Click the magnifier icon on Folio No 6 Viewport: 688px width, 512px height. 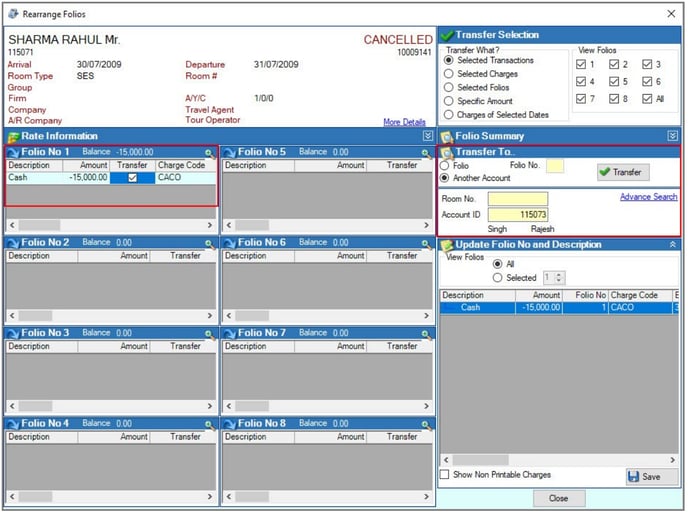tap(427, 243)
